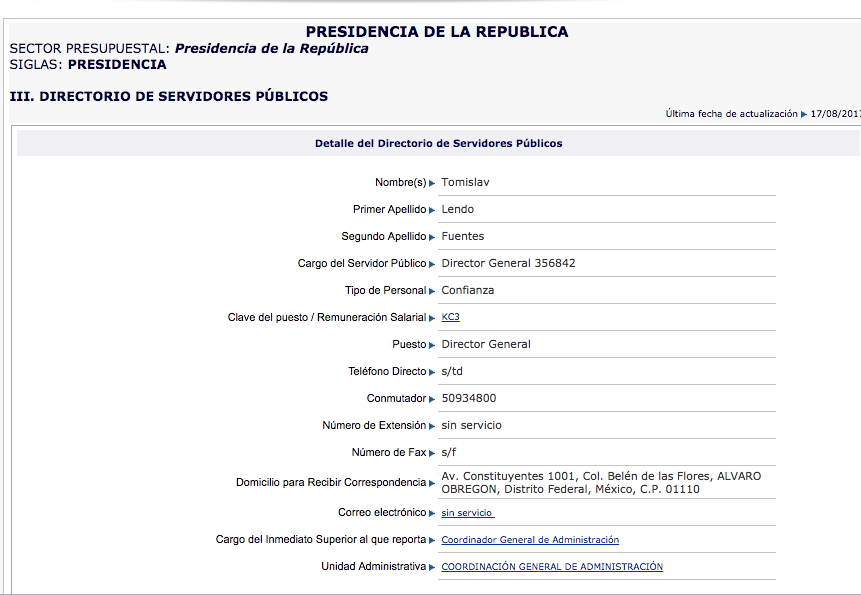Open the COORDINACIÓN GENERAL DE ADMINISTRACIÓN unit link
The height and width of the screenshot is (595, 861).
552,567
